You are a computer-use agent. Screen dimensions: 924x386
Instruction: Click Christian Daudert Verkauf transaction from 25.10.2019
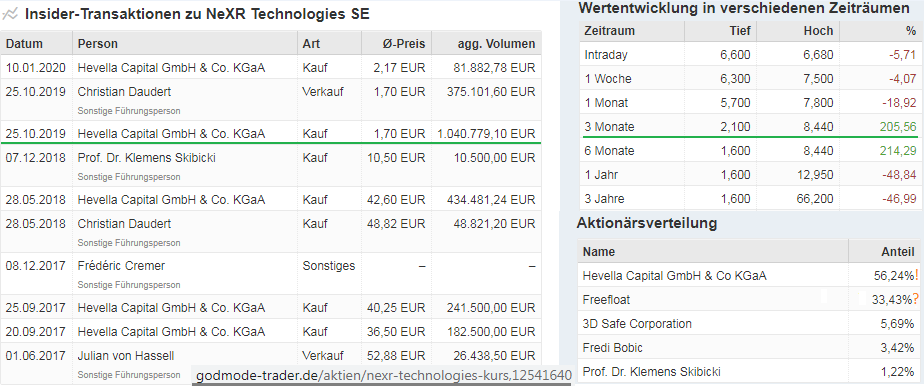click(271, 100)
